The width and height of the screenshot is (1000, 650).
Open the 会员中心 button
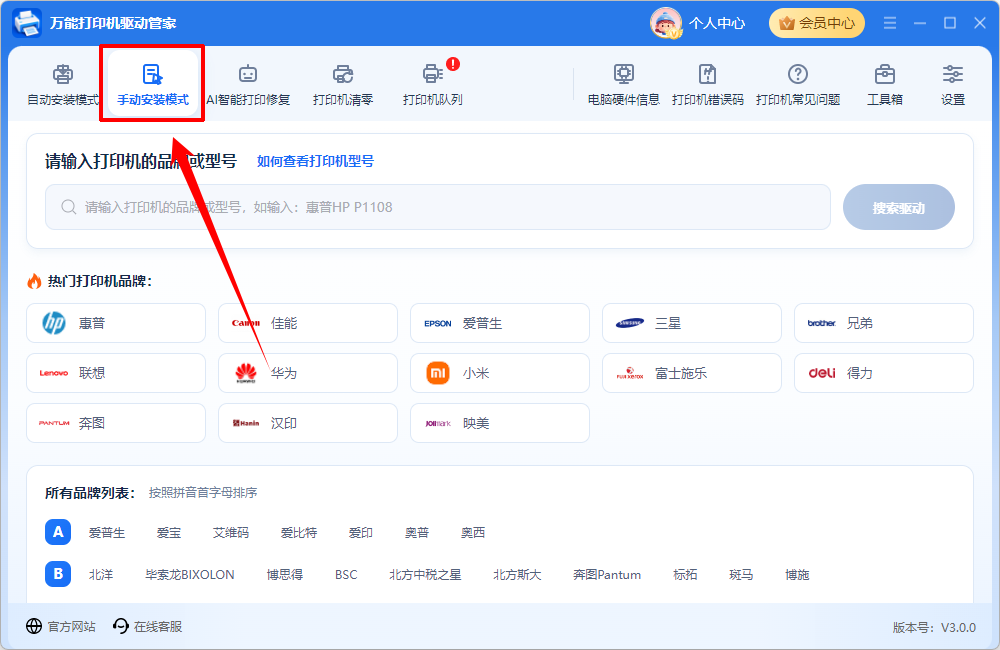pyautogui.click(x=817, y=24)
